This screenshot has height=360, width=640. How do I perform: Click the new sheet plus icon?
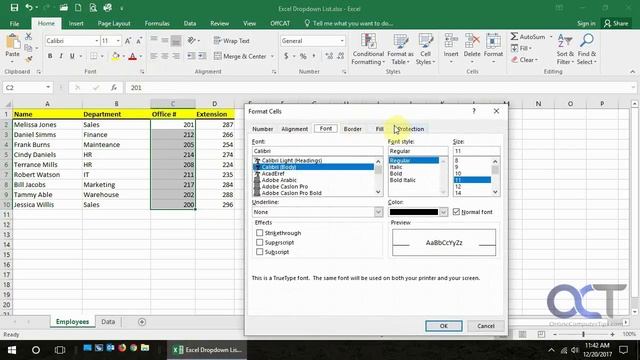(x=142, y=322)
